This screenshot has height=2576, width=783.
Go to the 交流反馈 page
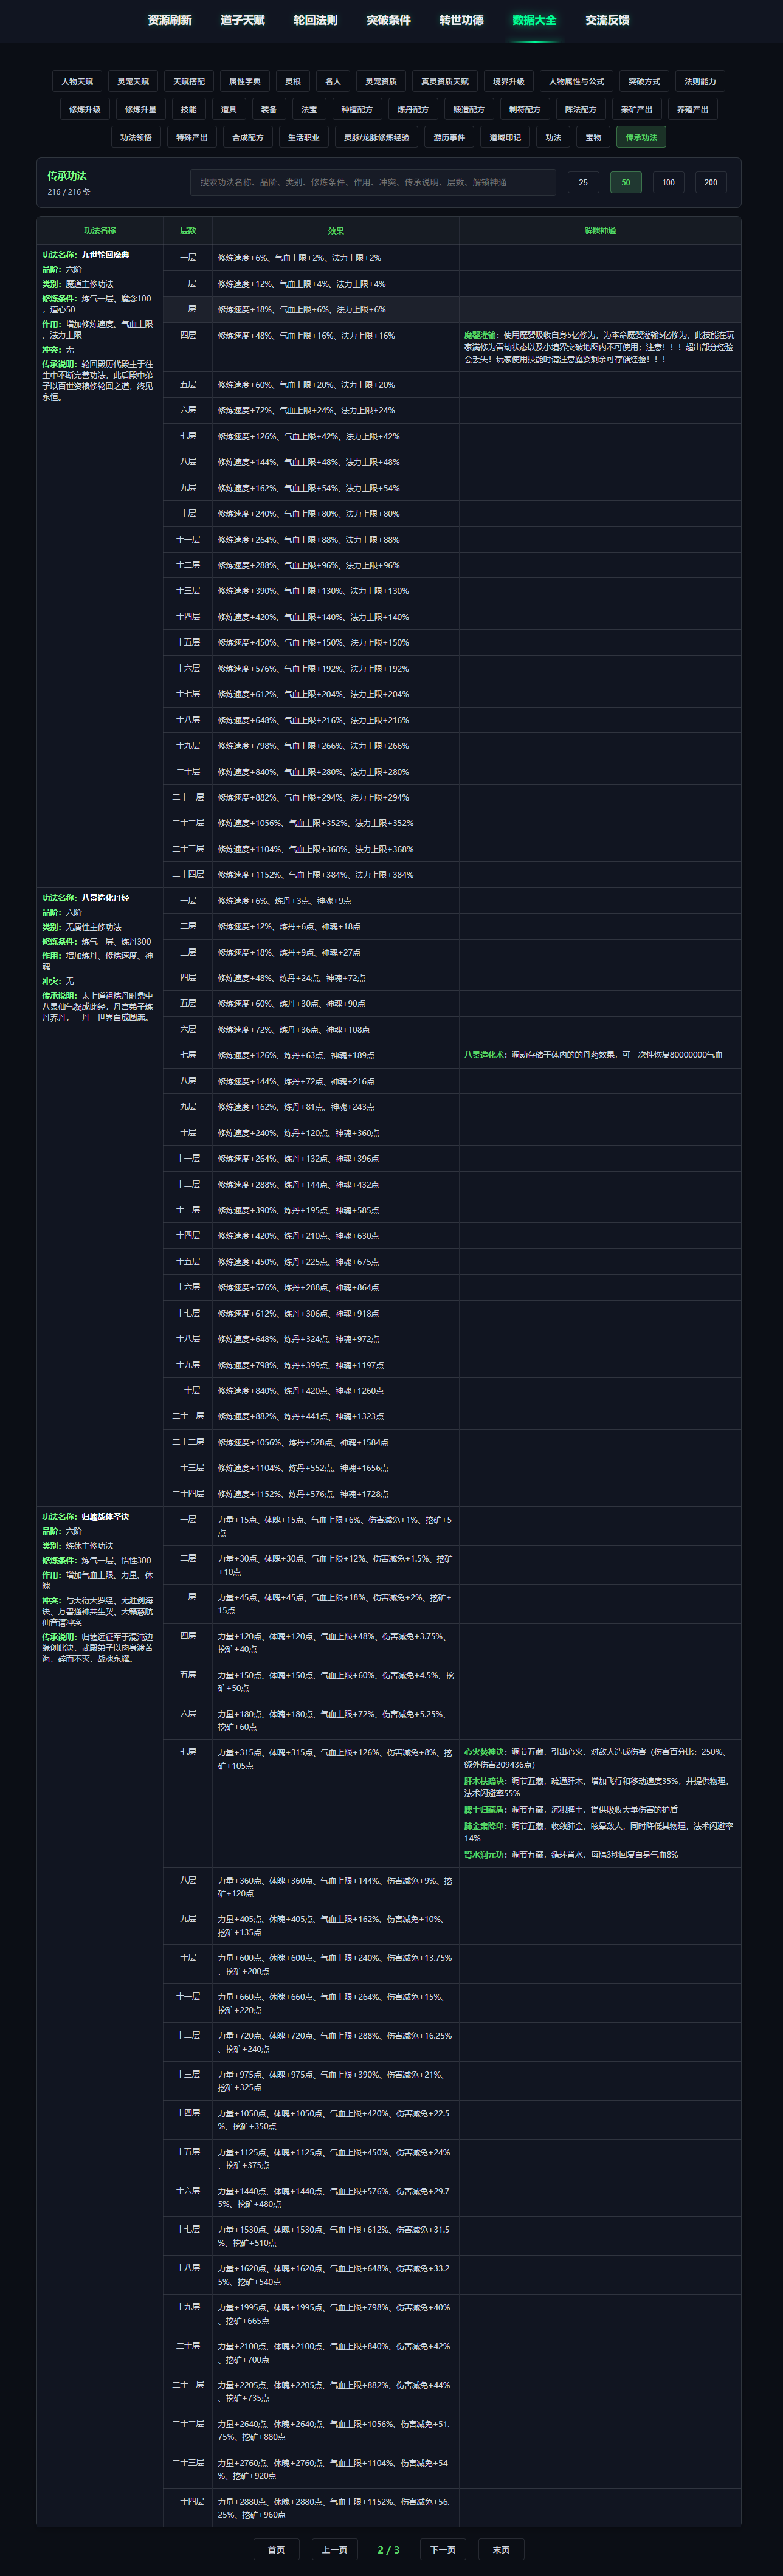coord(607,20)
